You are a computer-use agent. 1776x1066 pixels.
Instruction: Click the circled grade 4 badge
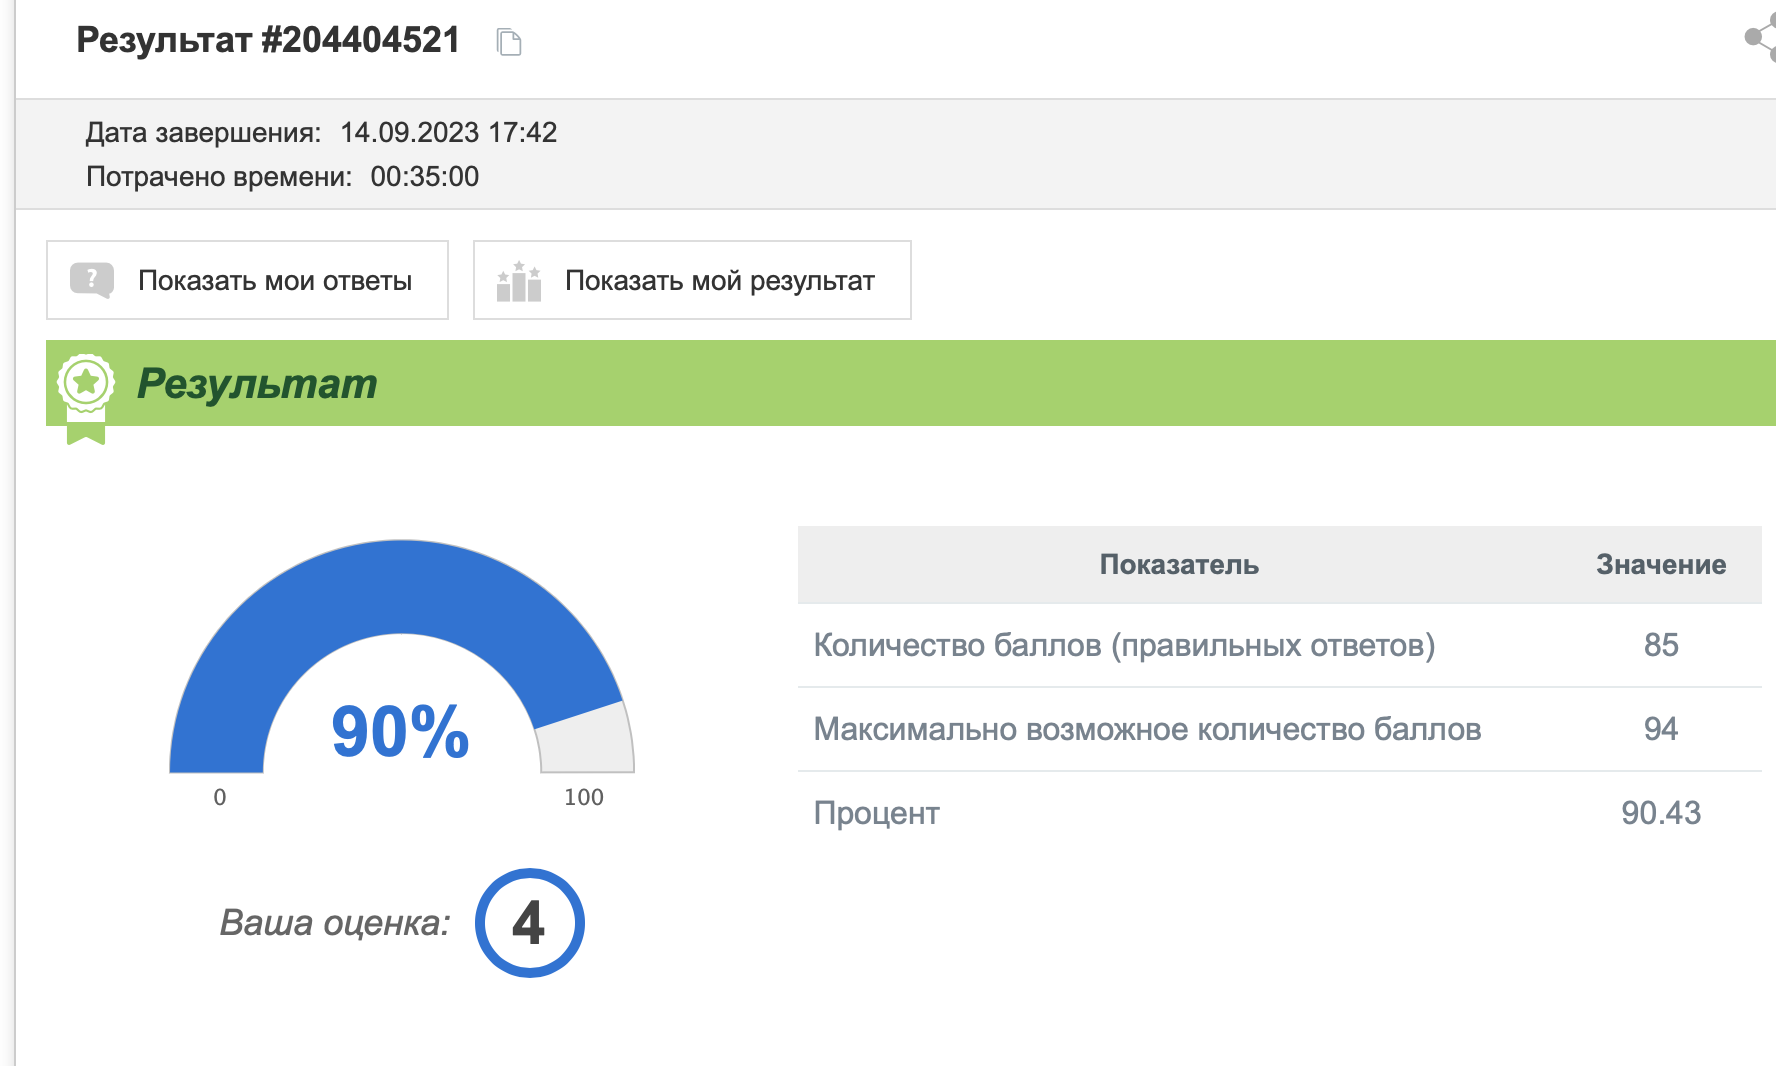(x=529, y=922)
